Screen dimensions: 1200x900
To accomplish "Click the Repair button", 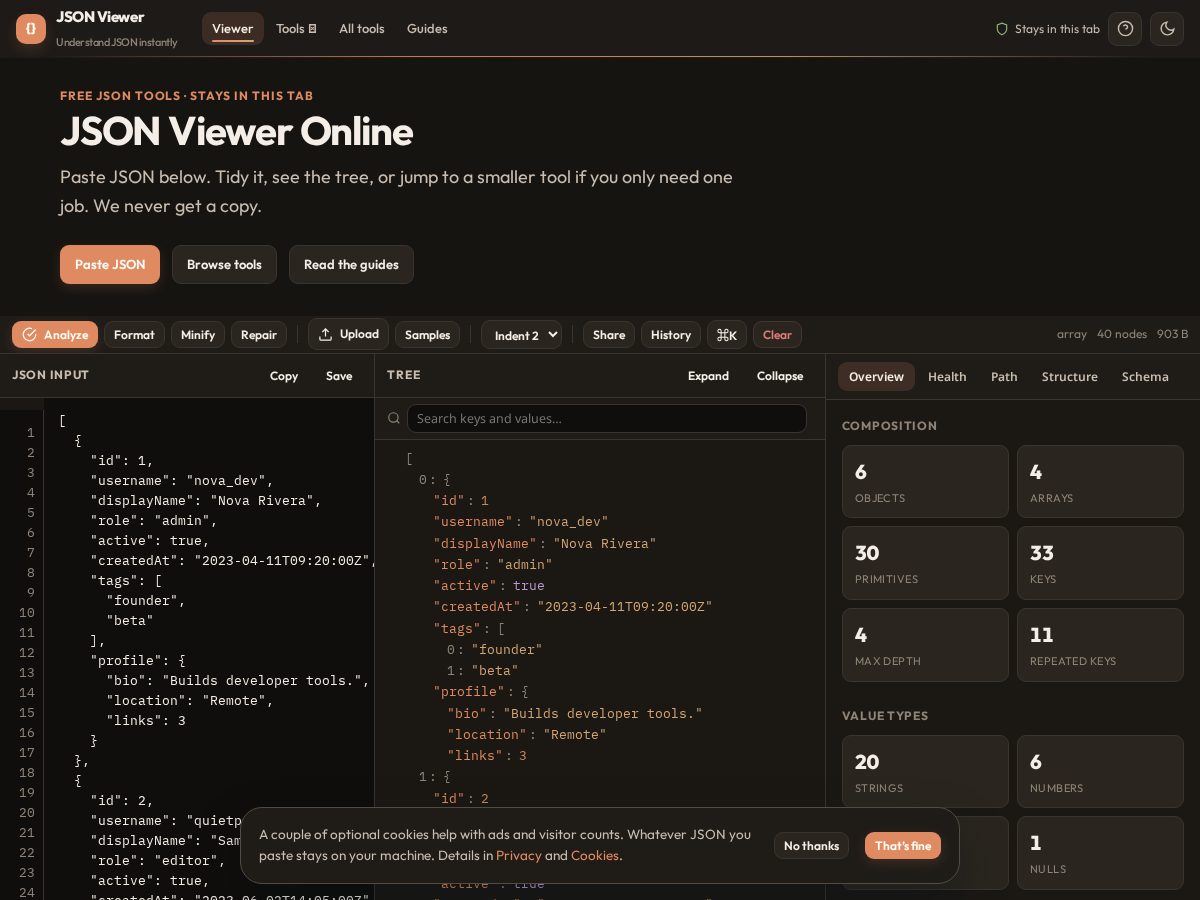I will point(259,335).
